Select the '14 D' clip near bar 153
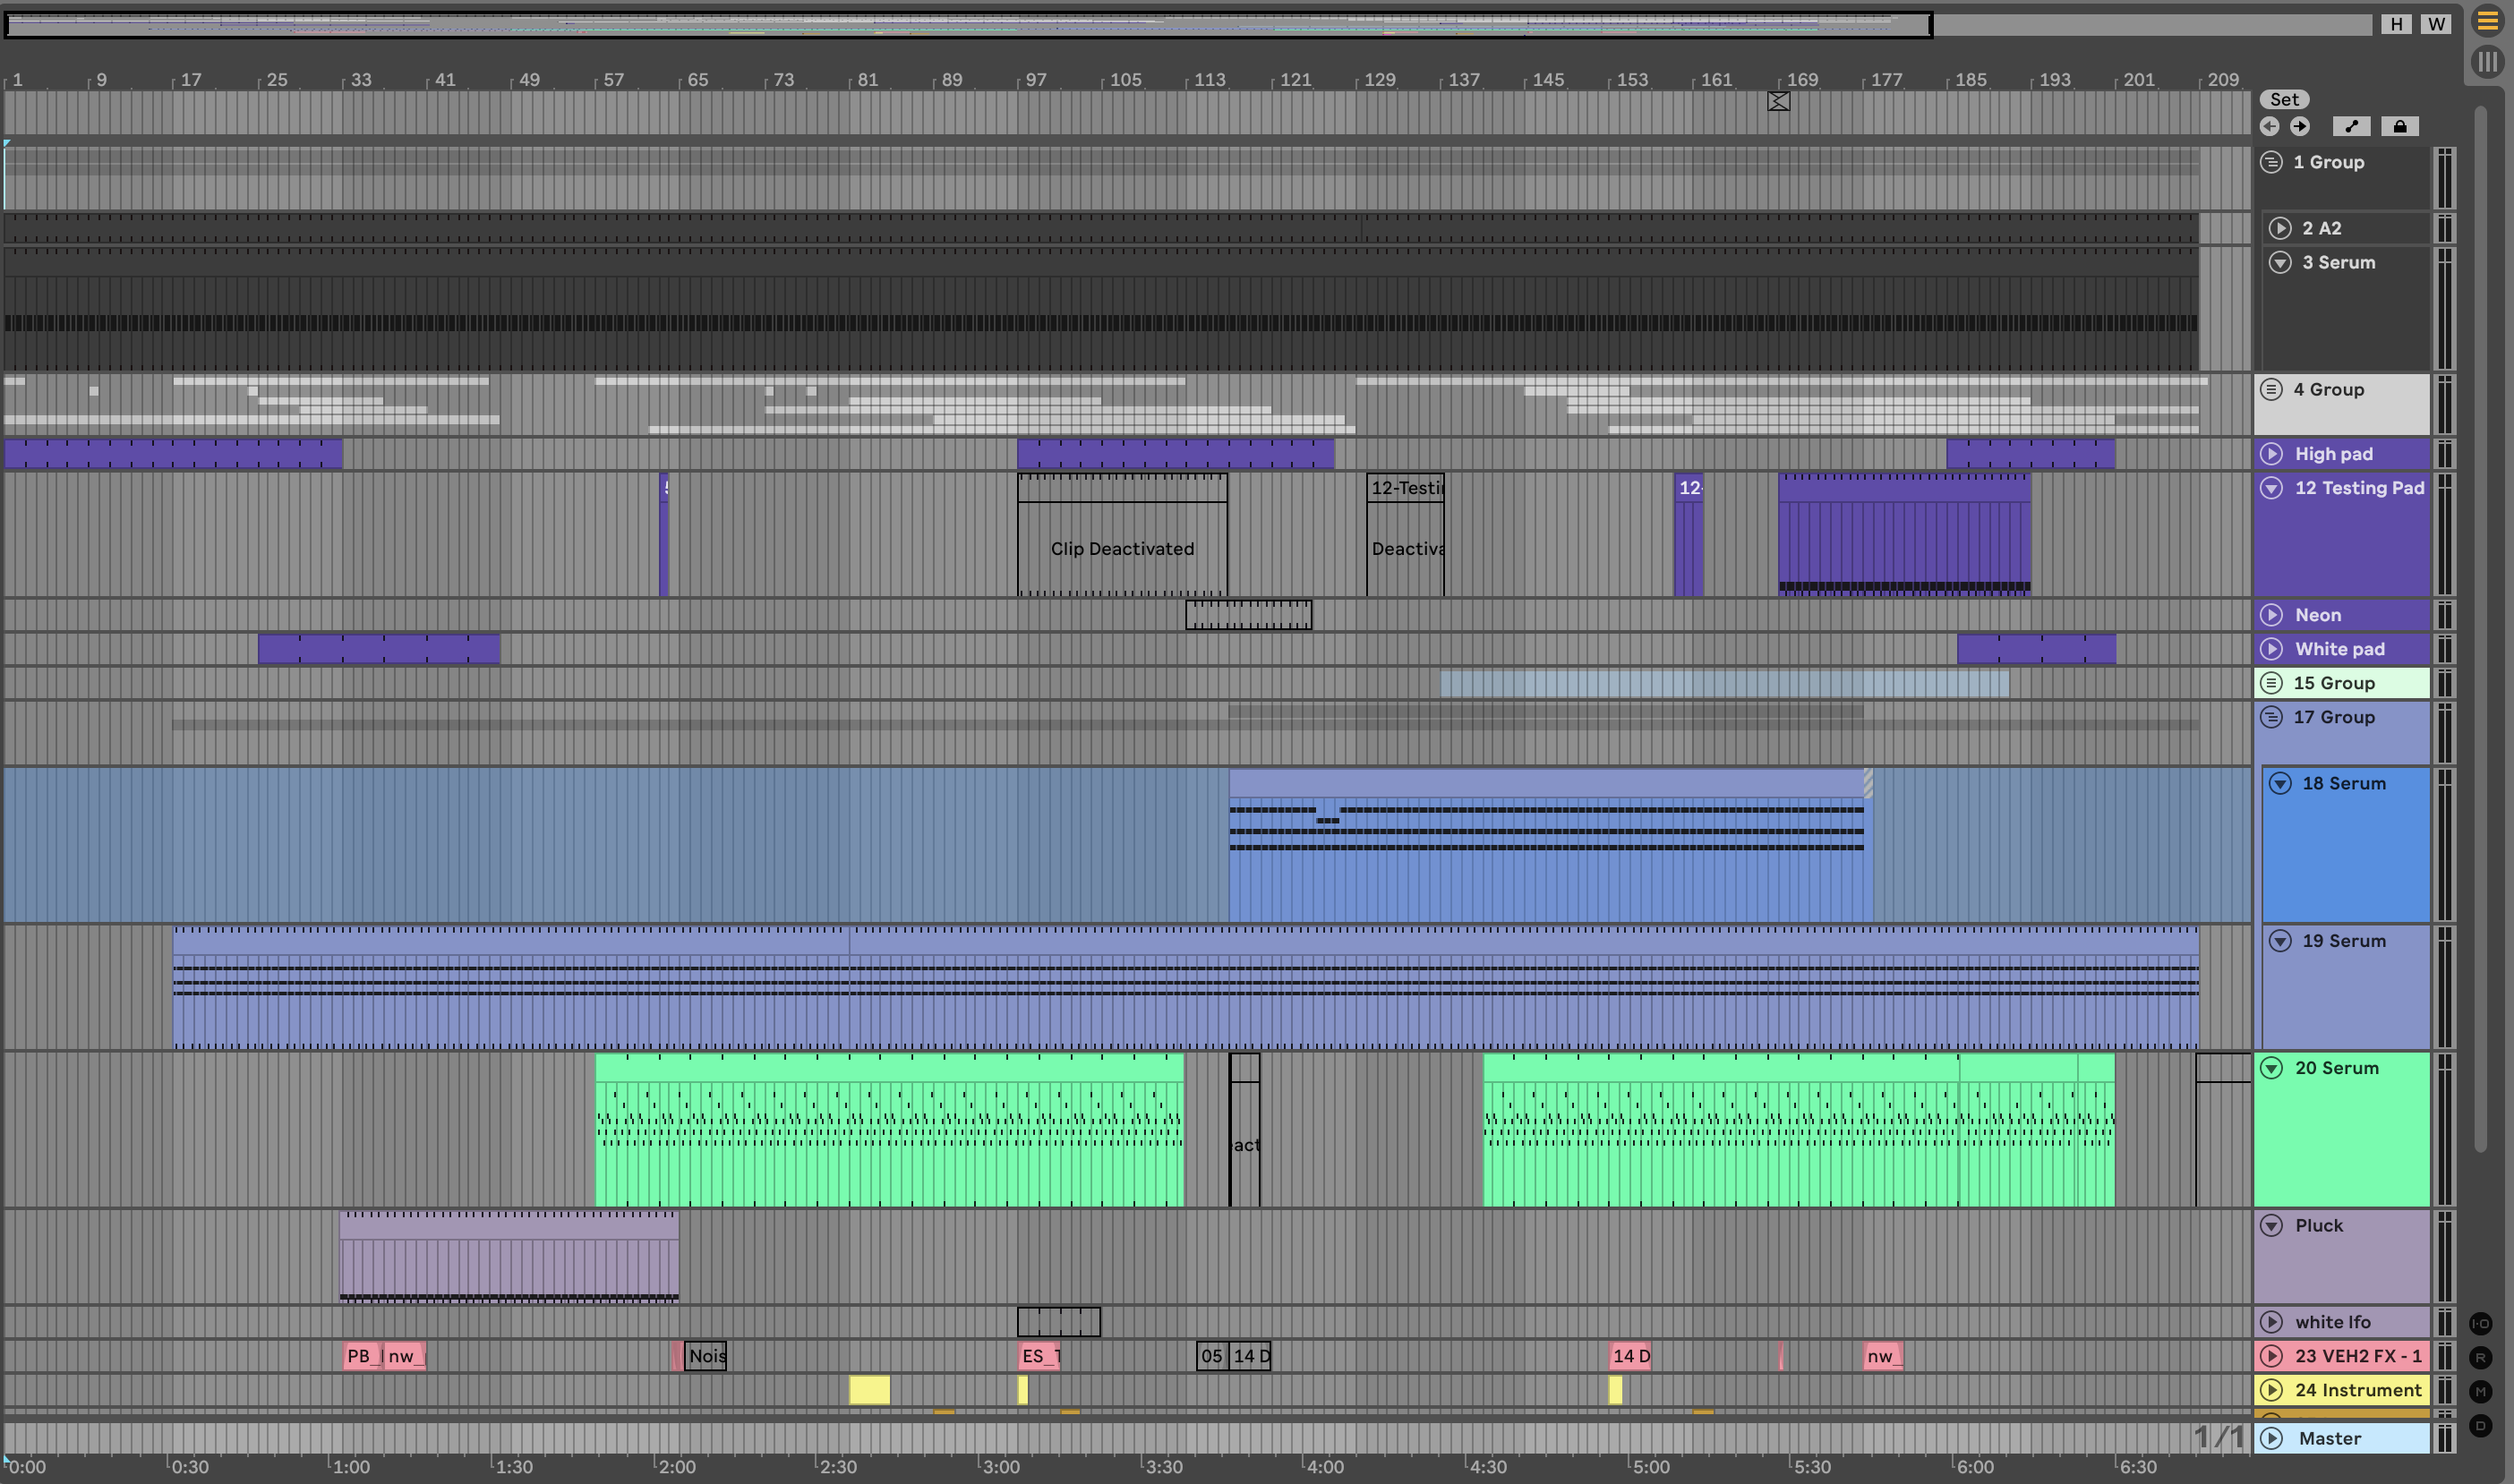 (1630, 1356)
